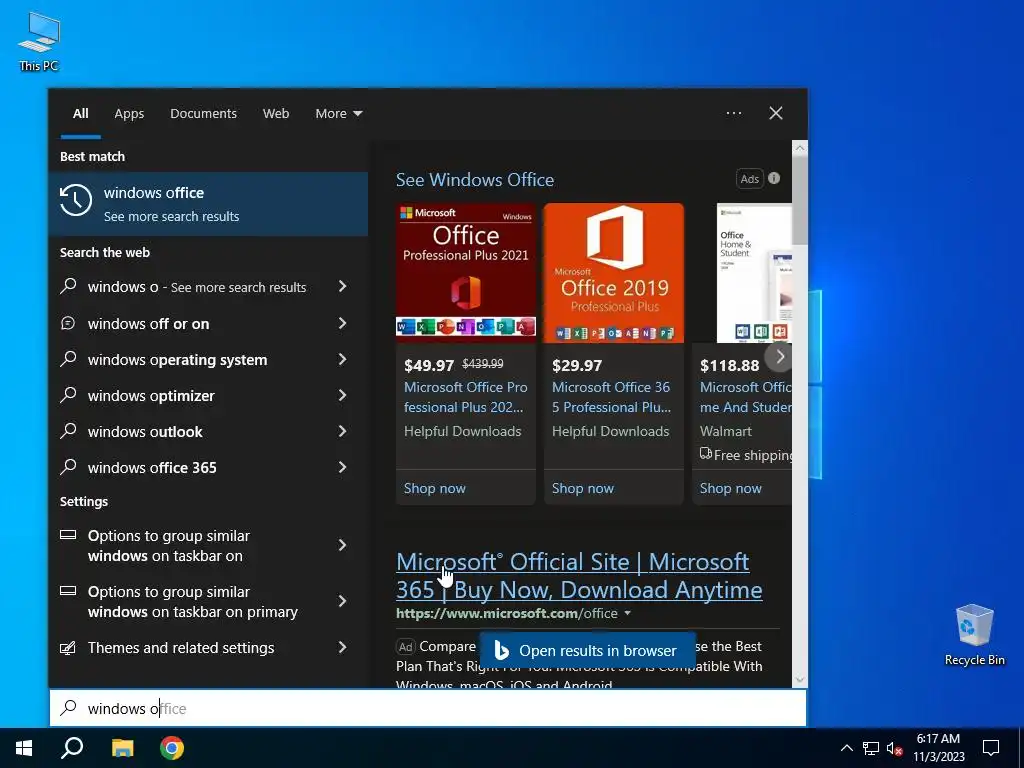Image resolution: width=1024 pixels, height=768 pixels.
Task: Click the results pane scrollbar thumb
Action: click(800, 200)
